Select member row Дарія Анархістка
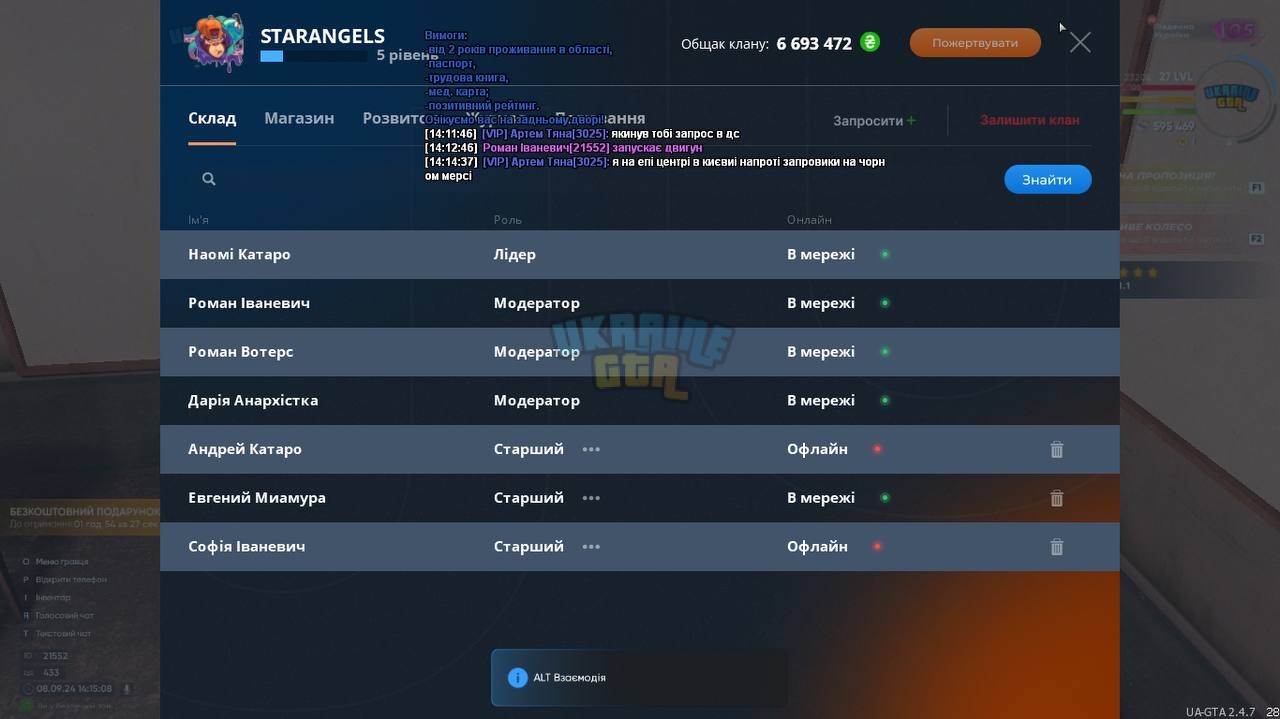Viewport: 1280px width, 719px height. (x=640, y=400)
